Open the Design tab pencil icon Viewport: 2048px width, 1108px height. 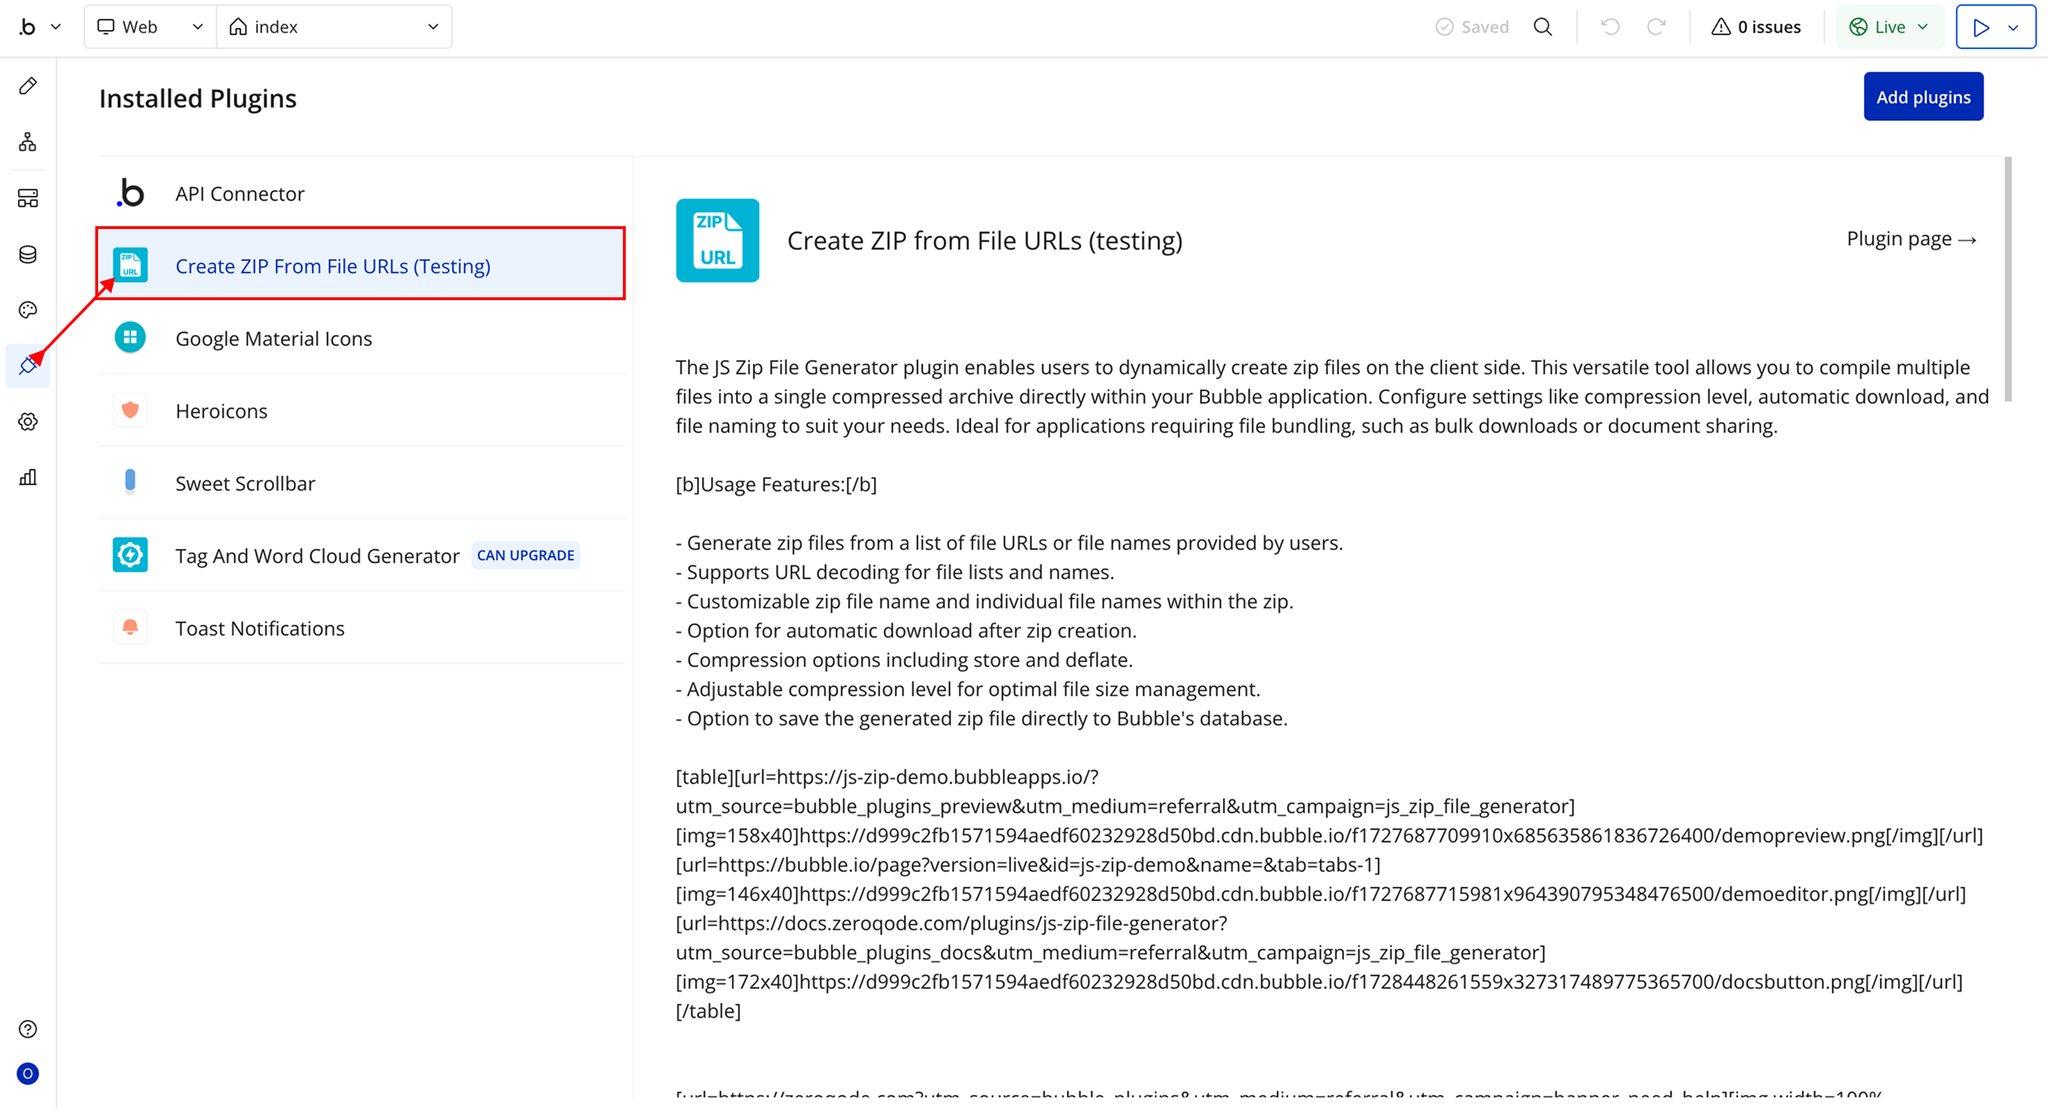pos(28,86)
